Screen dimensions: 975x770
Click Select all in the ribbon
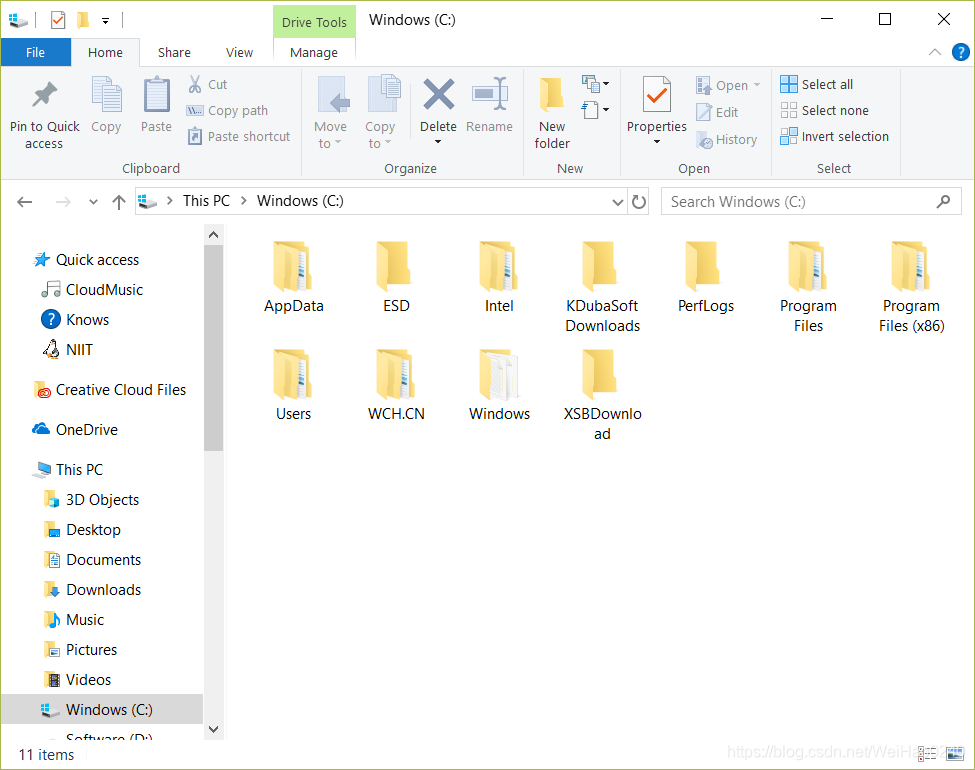point(816,84)
